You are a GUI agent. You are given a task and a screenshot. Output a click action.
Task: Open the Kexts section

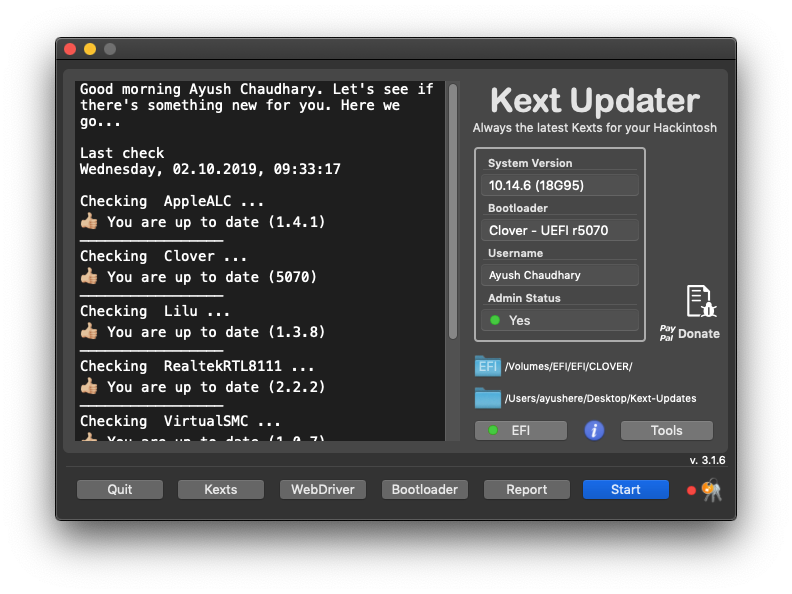[x=221, y=489]
